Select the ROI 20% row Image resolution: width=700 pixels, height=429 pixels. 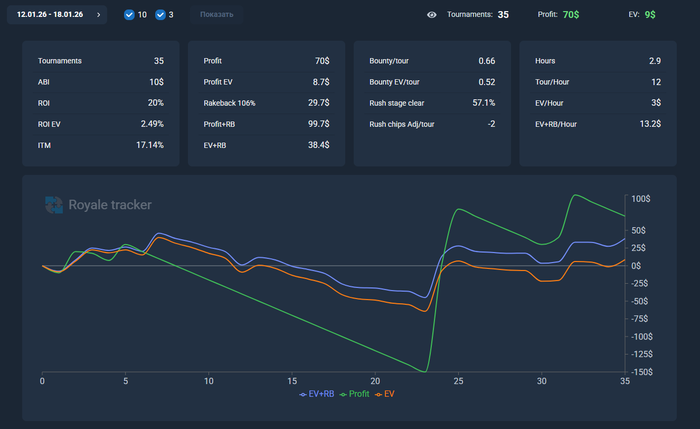click(100, 103)
